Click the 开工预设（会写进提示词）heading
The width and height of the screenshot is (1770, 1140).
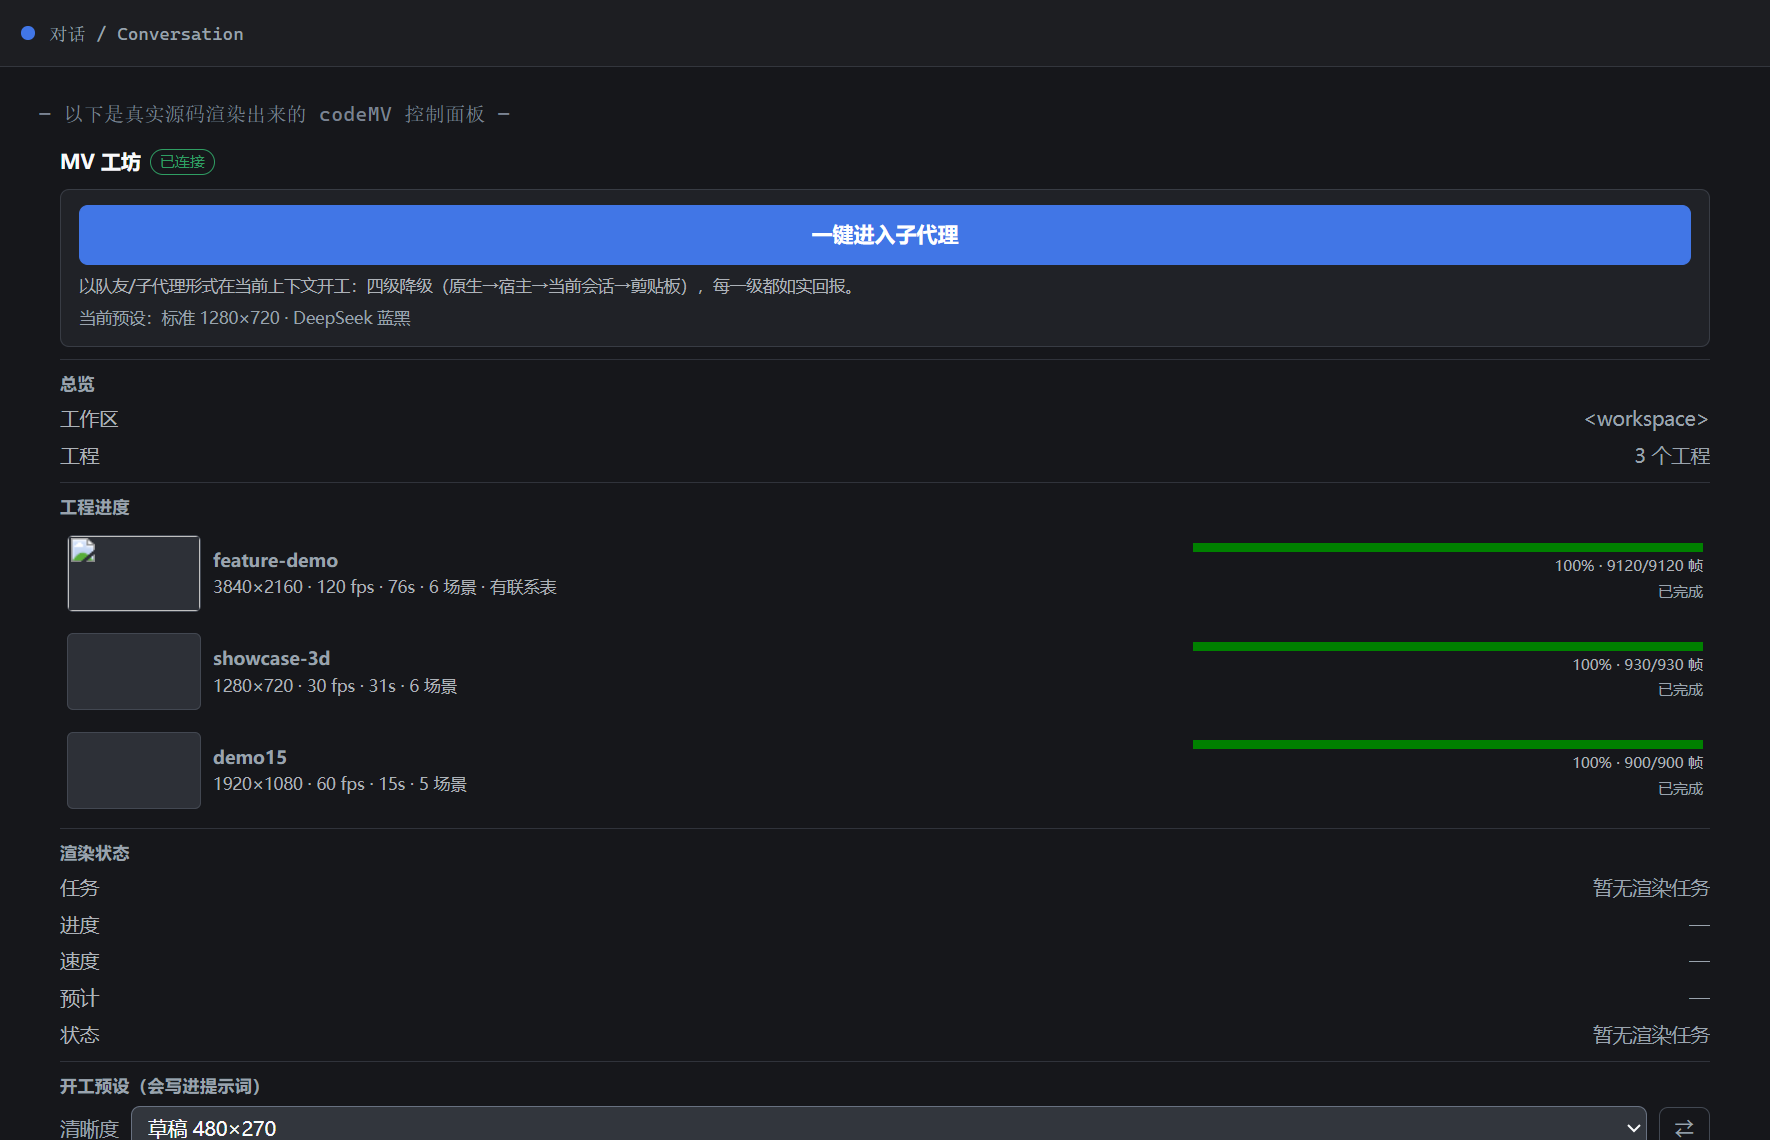(x=161, y=1086)
